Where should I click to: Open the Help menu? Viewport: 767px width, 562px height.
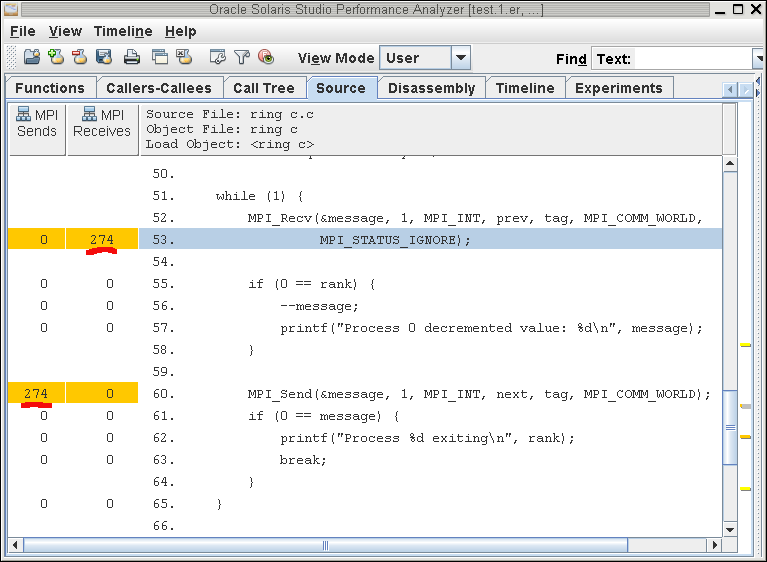[180, 31]
